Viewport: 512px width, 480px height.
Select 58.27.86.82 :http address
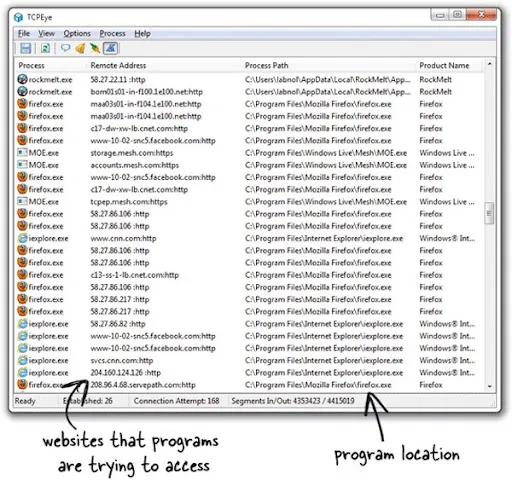[118, 324]
